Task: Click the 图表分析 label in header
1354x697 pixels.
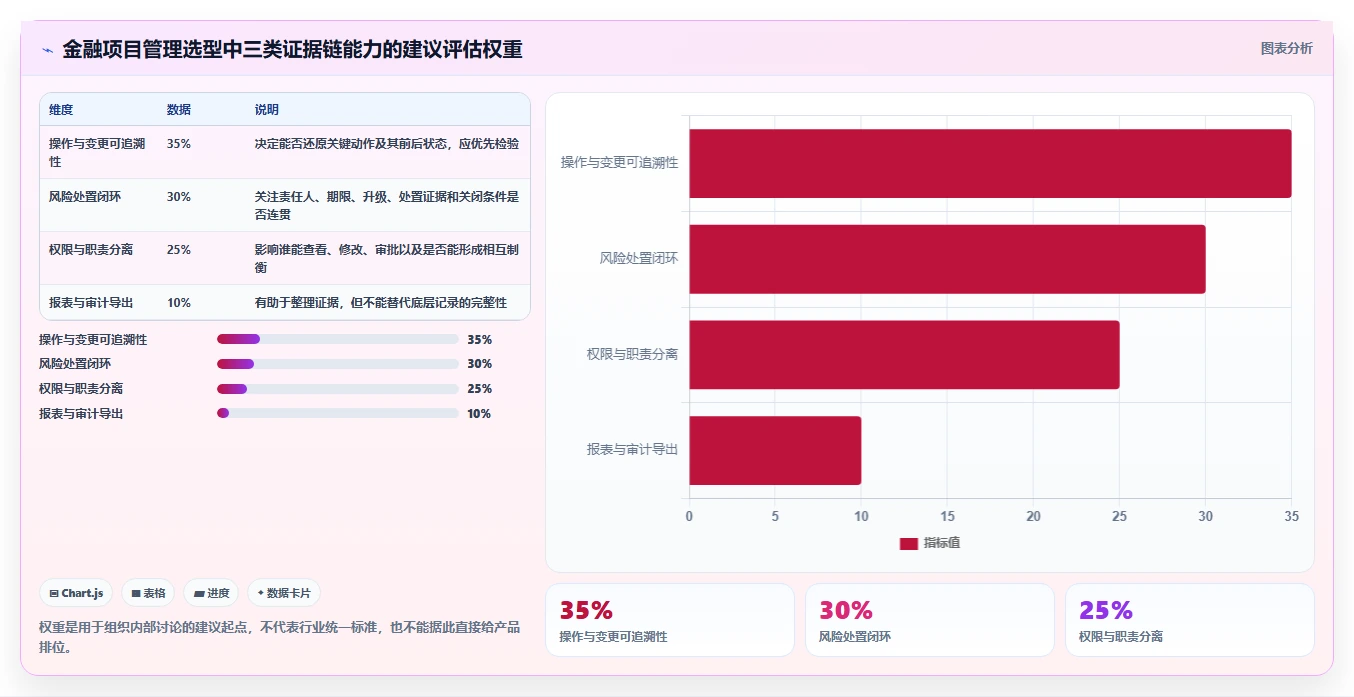Action: tap(1286, 48)
